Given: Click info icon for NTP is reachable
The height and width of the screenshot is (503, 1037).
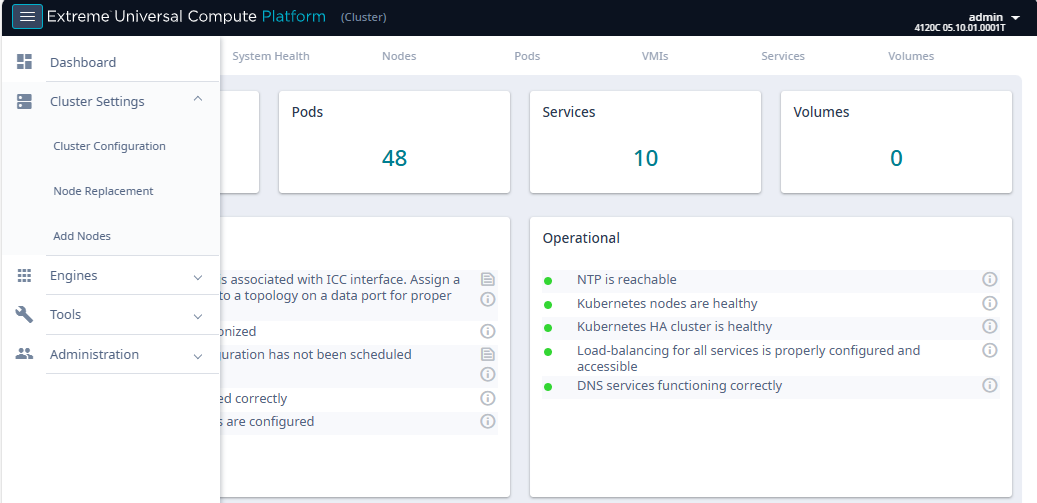Looking at the screenshot, I should coord(990,279).
